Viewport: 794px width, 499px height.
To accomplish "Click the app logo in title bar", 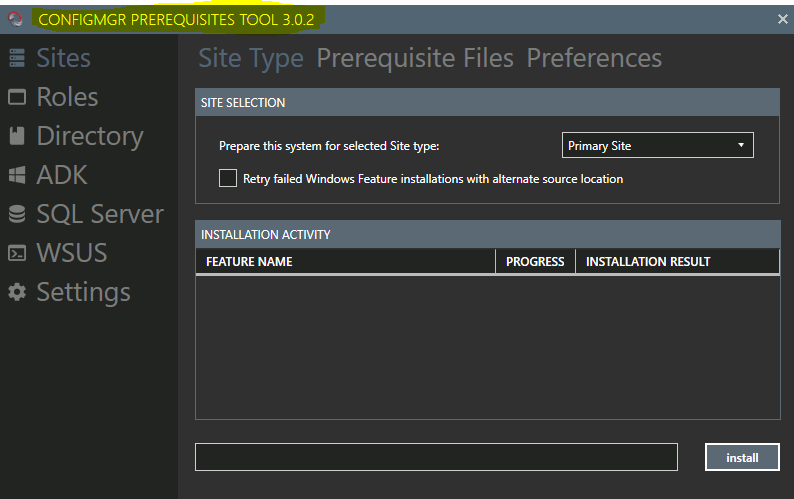I will pyautogui.click(x=15, y=19).
